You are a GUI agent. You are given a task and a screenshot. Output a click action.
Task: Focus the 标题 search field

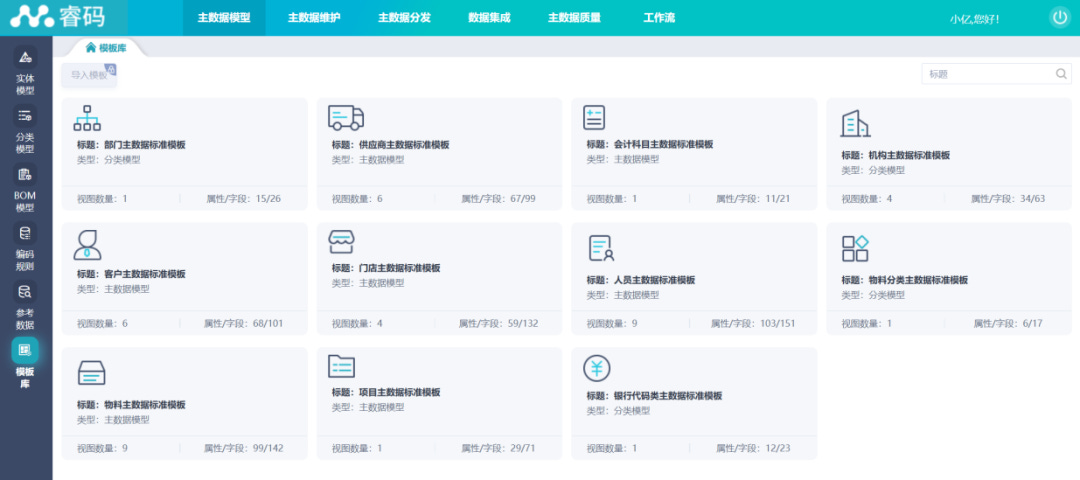tap(996, 74)
